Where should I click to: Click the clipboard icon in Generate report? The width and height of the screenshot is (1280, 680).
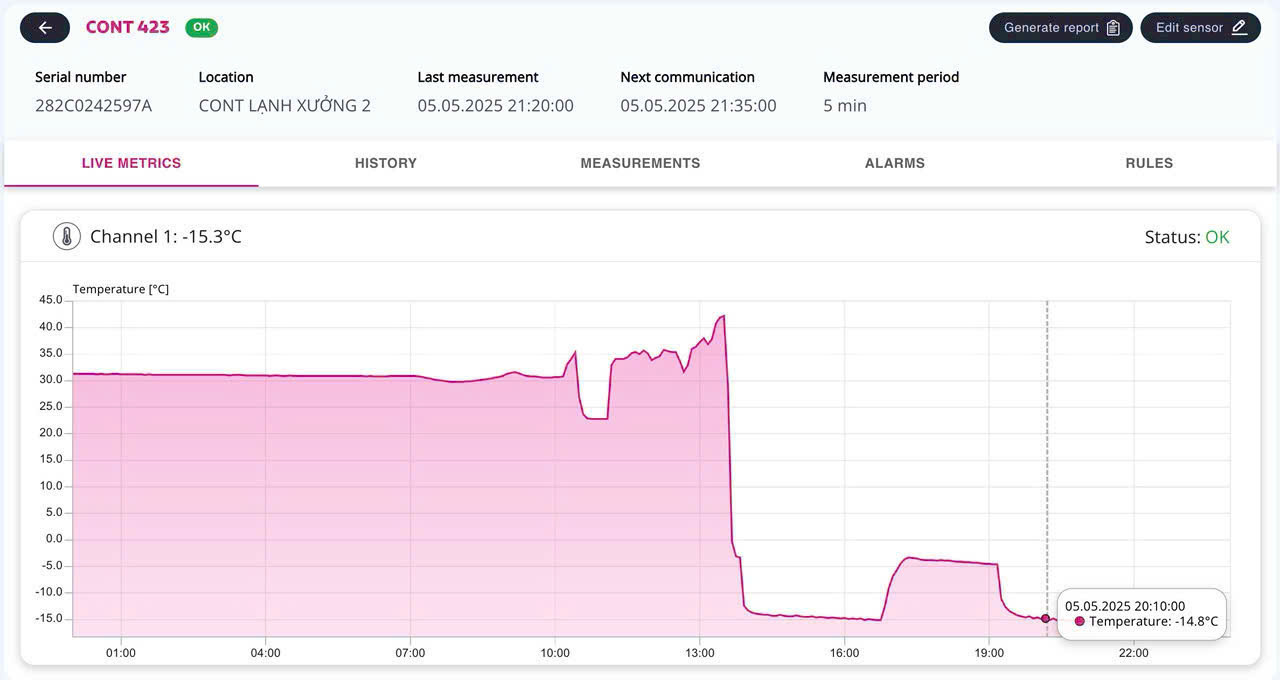tap(1113, 28)
